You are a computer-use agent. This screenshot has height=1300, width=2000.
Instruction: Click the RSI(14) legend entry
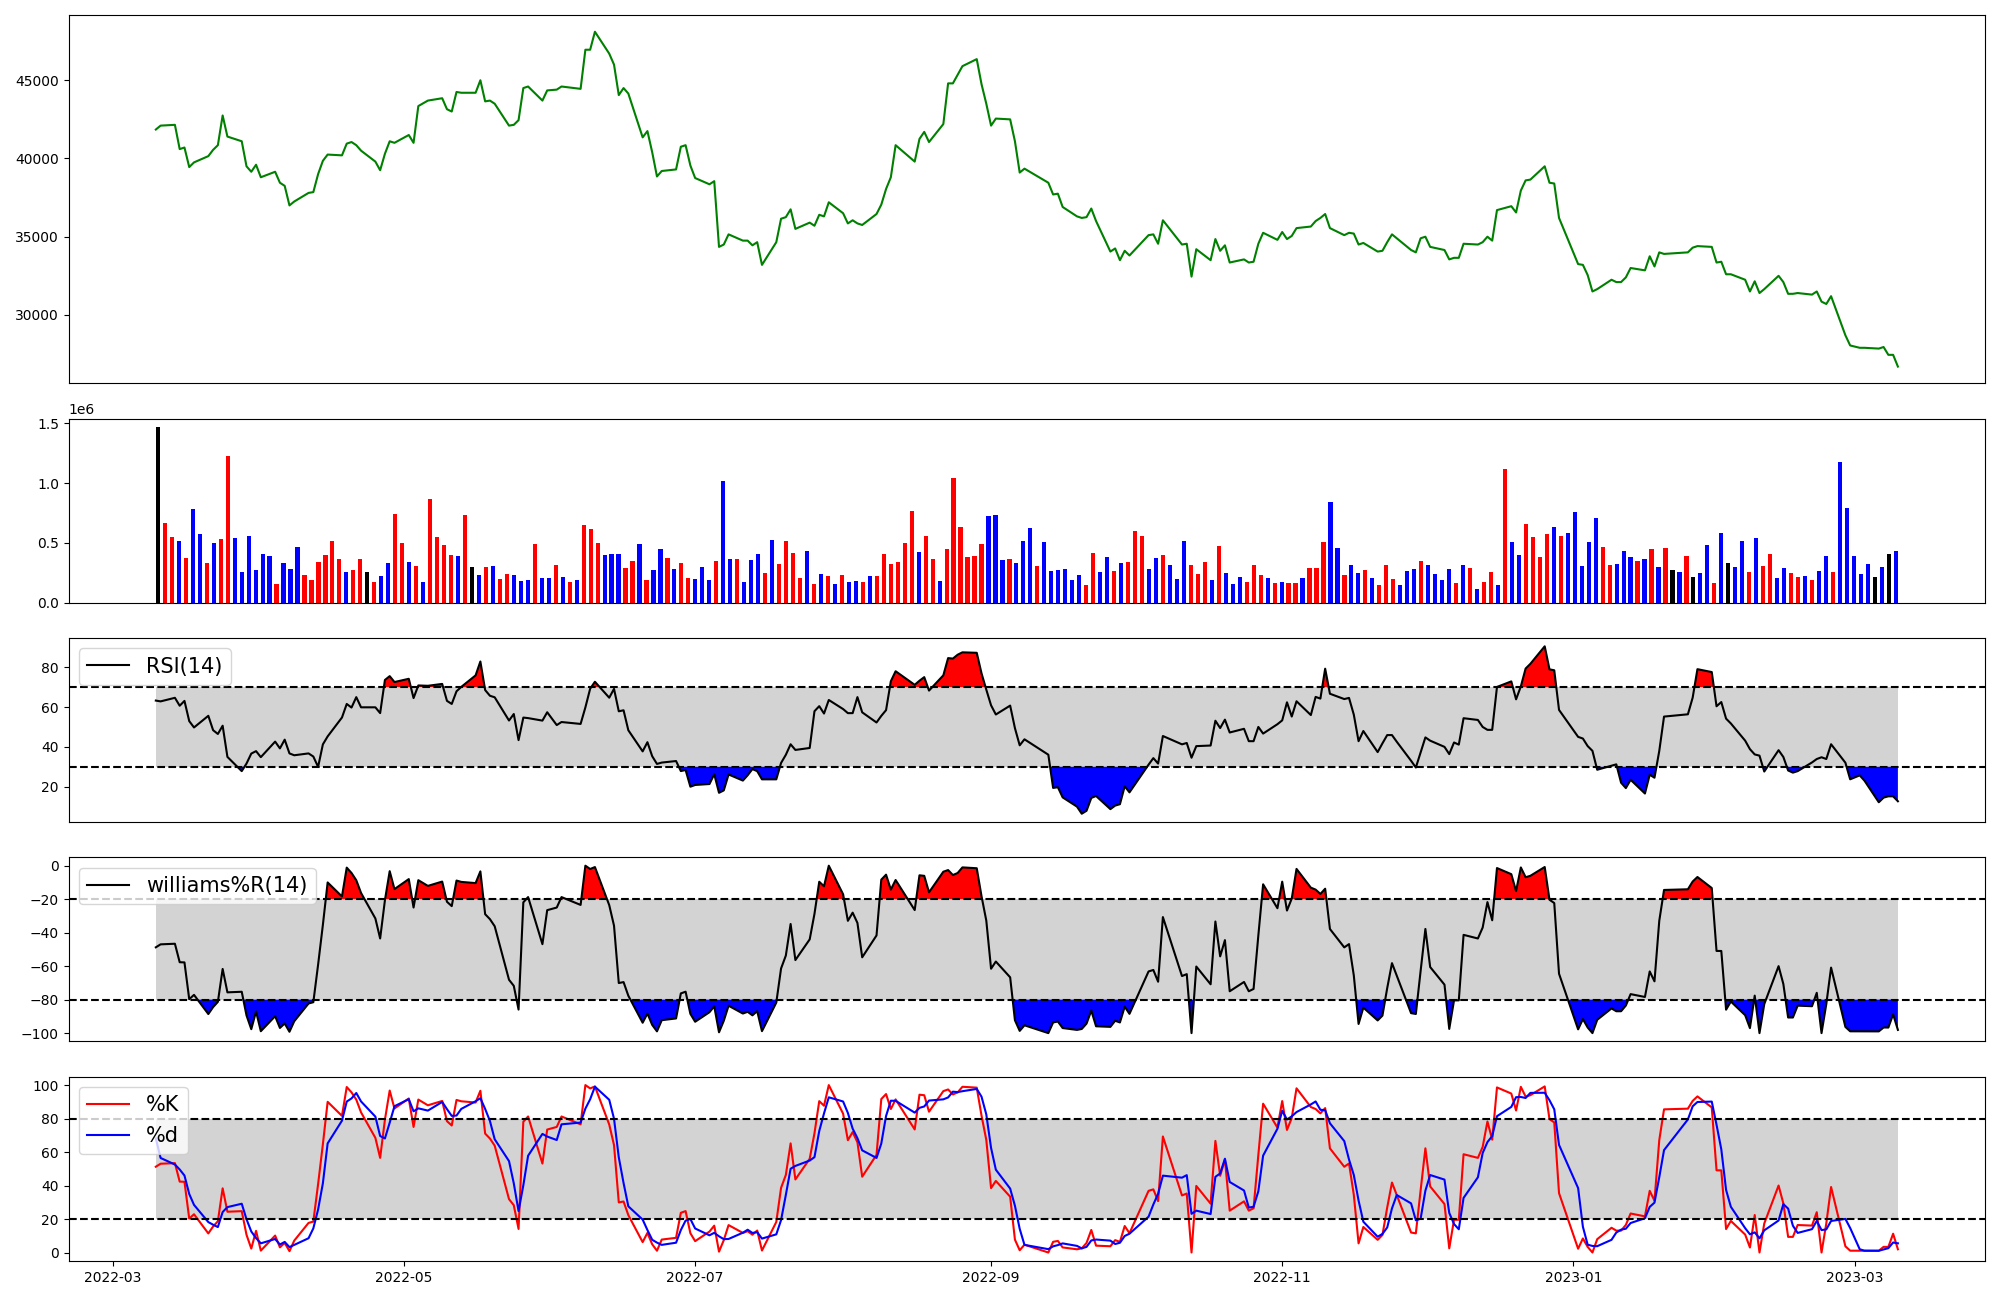coord(184,666)
